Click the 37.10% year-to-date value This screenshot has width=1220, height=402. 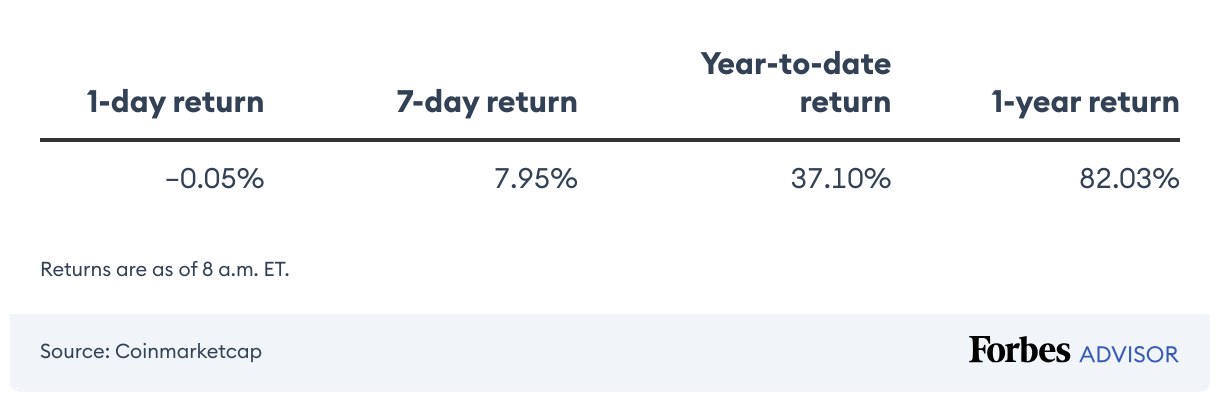click(837, 180)
